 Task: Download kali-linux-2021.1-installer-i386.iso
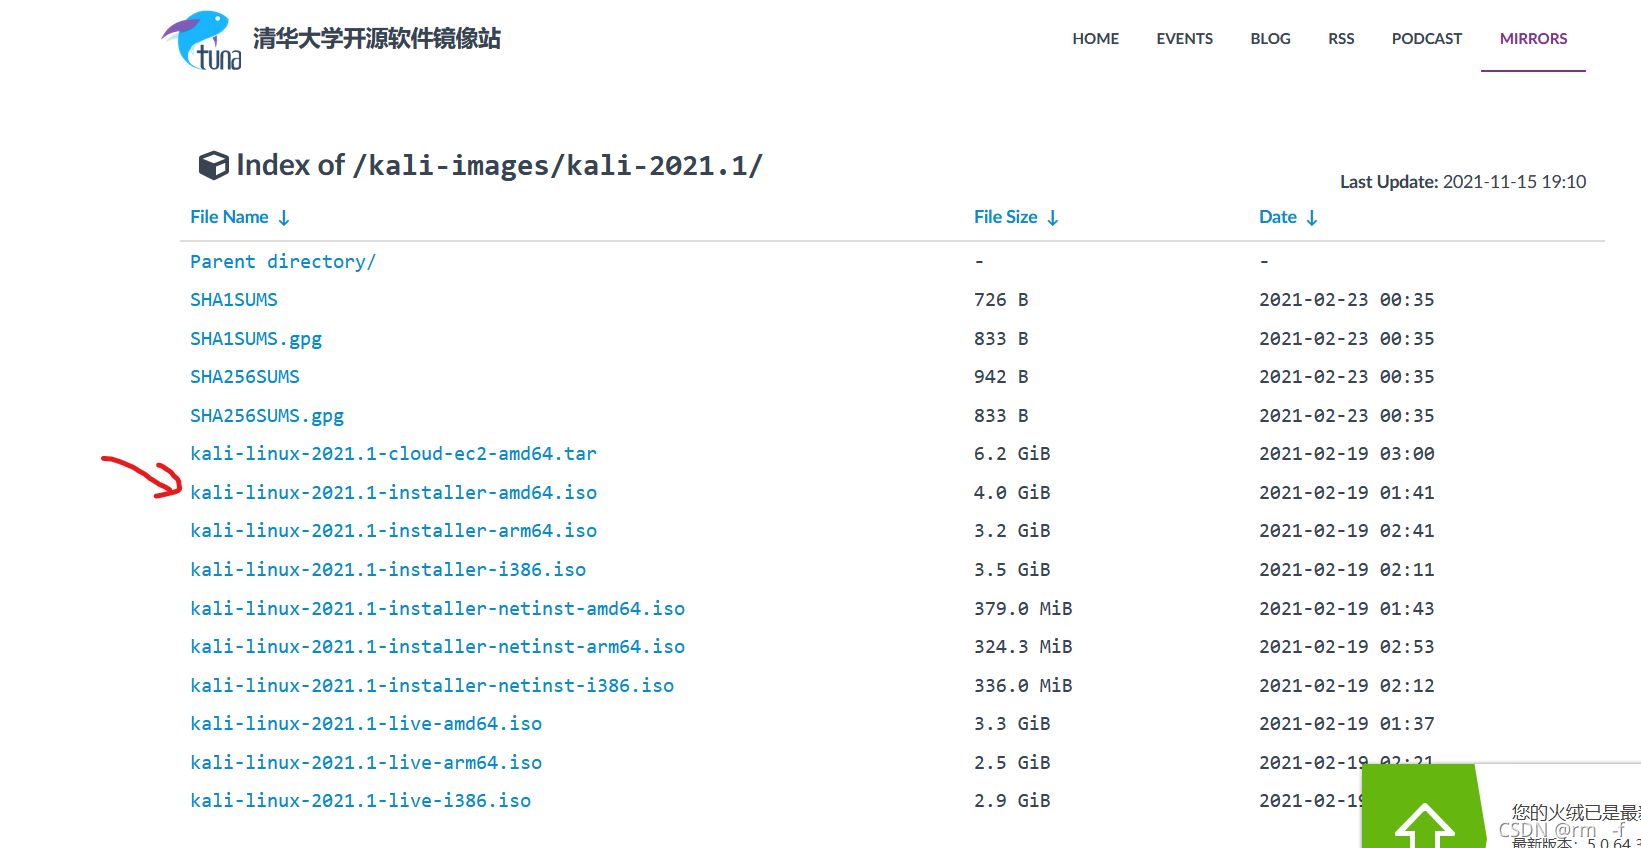tap(388, 570)
